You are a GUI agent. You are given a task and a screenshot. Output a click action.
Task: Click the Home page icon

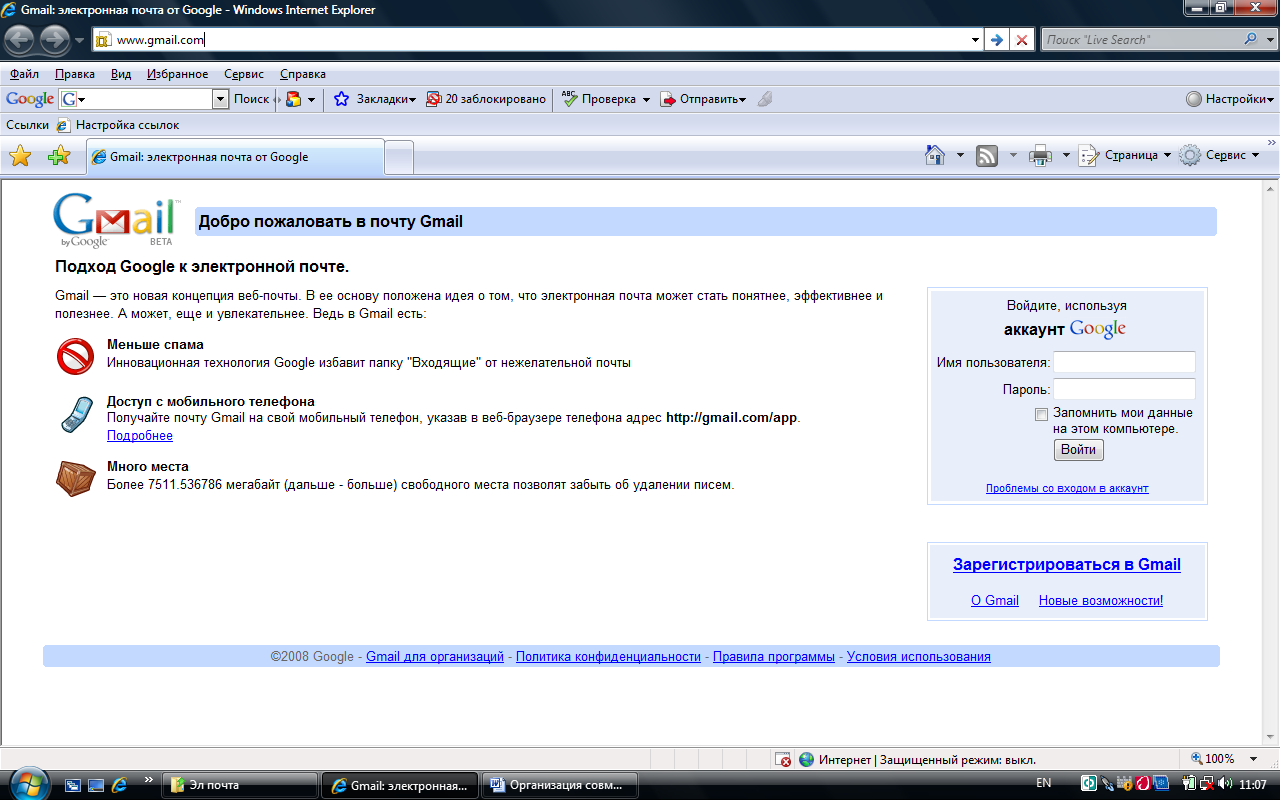935,155
